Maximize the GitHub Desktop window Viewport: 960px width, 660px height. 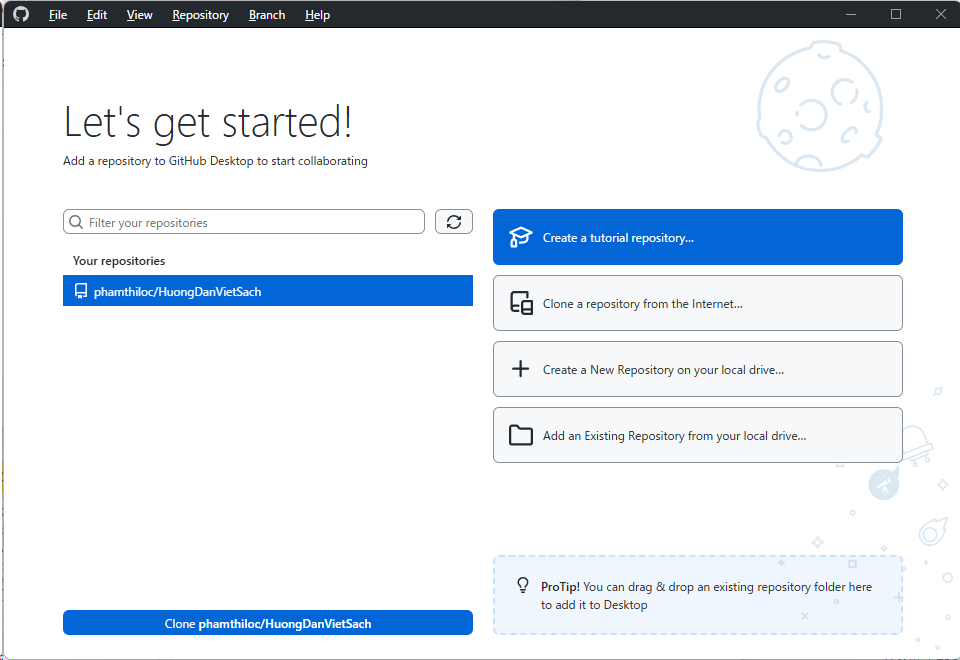(x=896, y=14)
